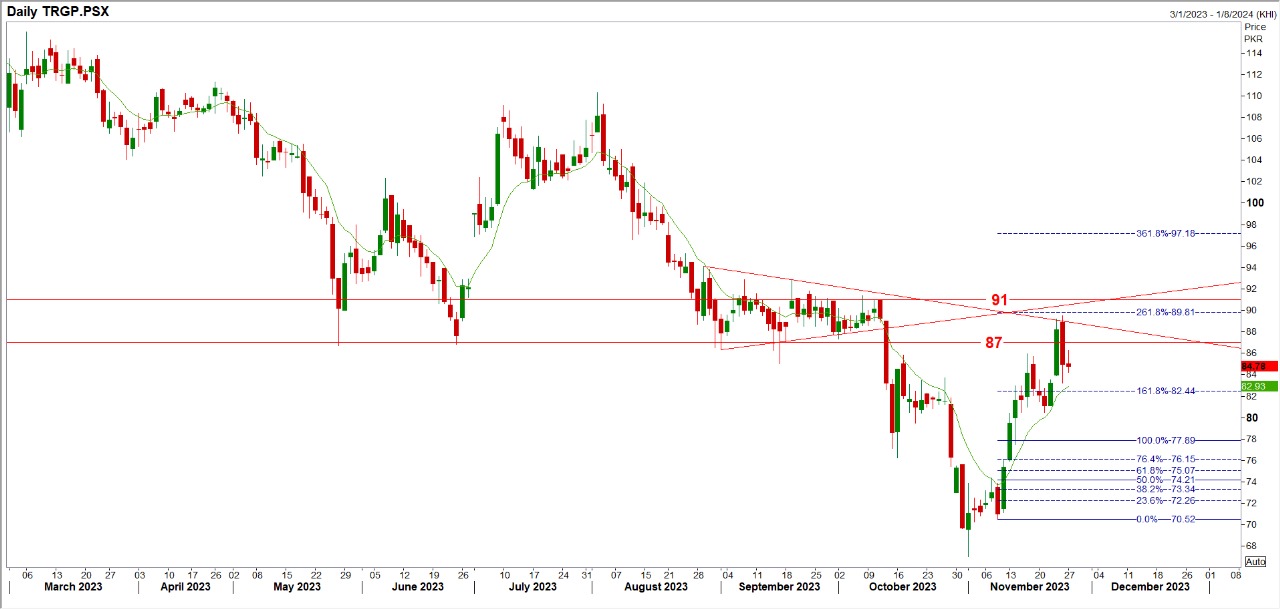Click the Auto scale button
The height and width of the screenshot is (609, 1280).
coord(1255,561)
